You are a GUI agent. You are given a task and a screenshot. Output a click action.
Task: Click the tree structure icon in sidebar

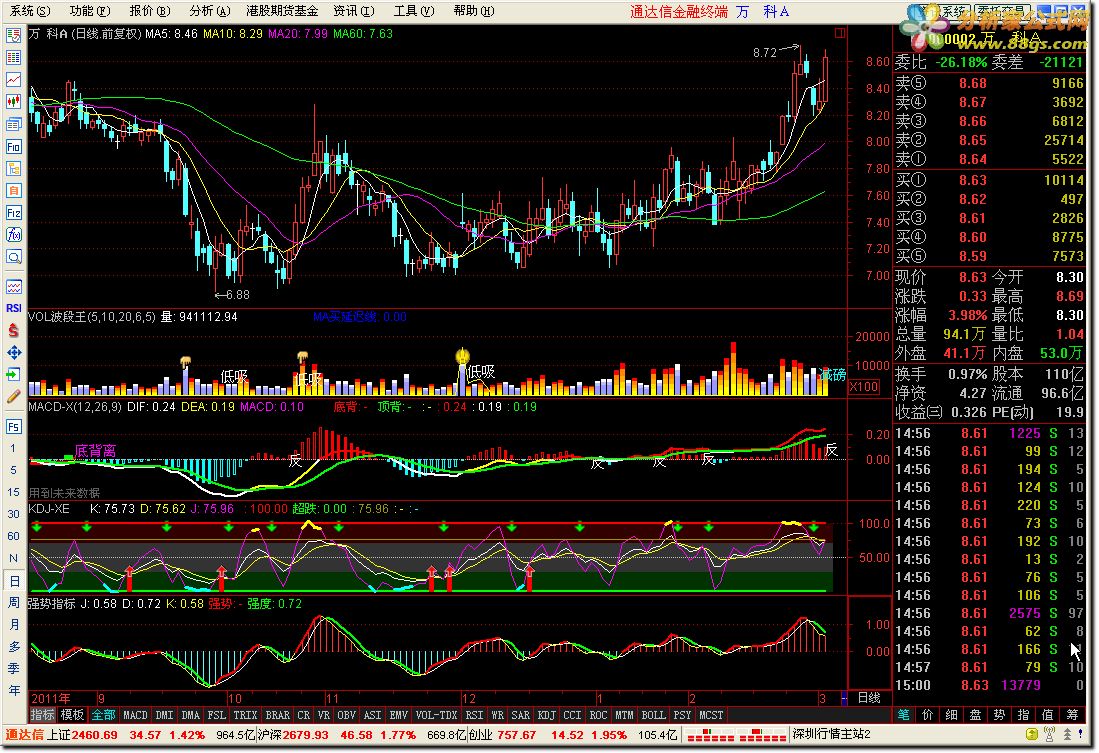tap(13, 168)
